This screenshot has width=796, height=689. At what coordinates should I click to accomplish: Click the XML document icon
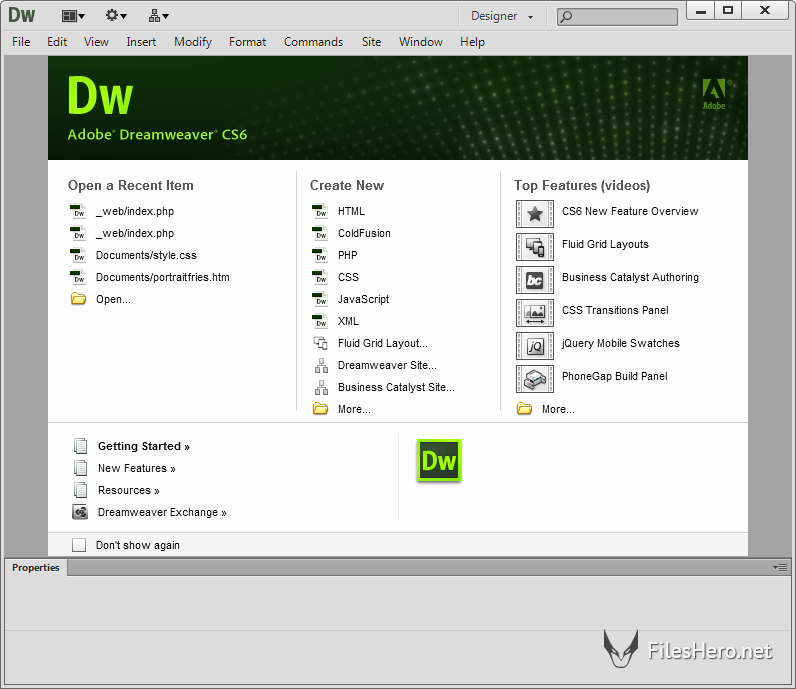(x=320, y=321)
